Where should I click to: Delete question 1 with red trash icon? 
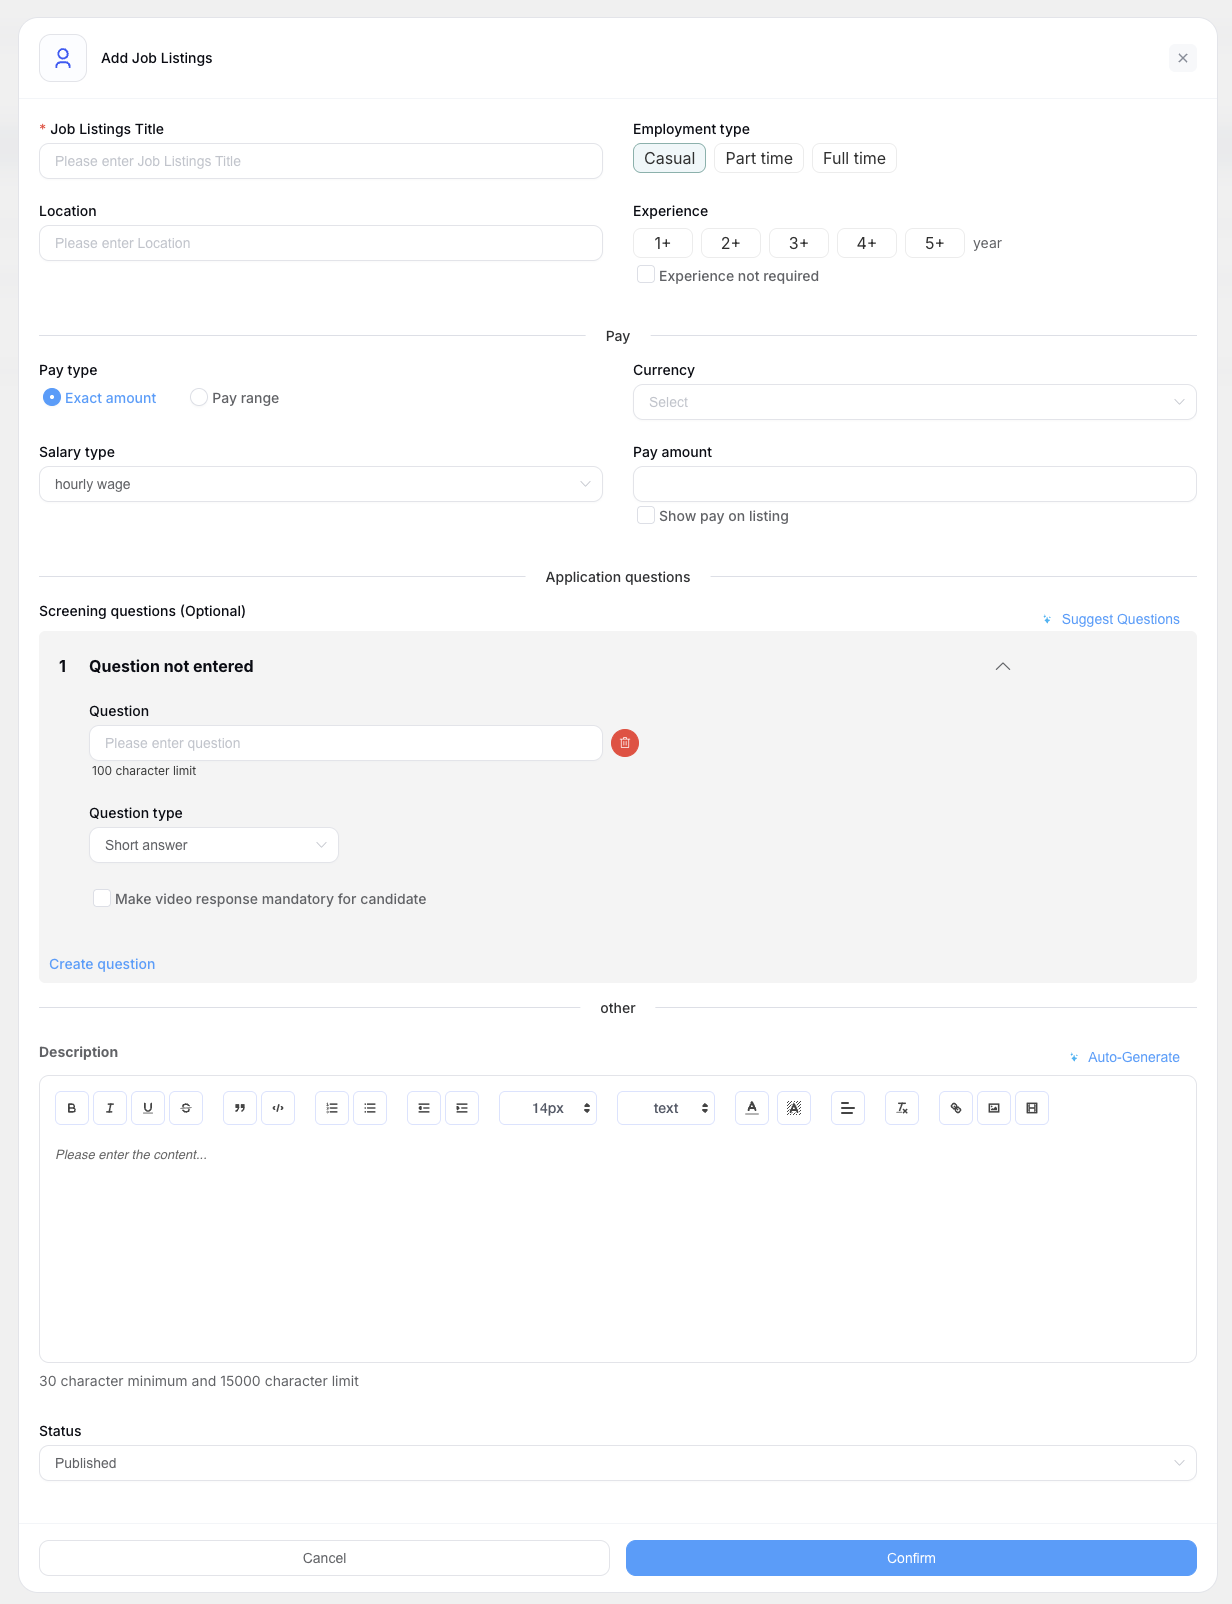pos(625,743)
